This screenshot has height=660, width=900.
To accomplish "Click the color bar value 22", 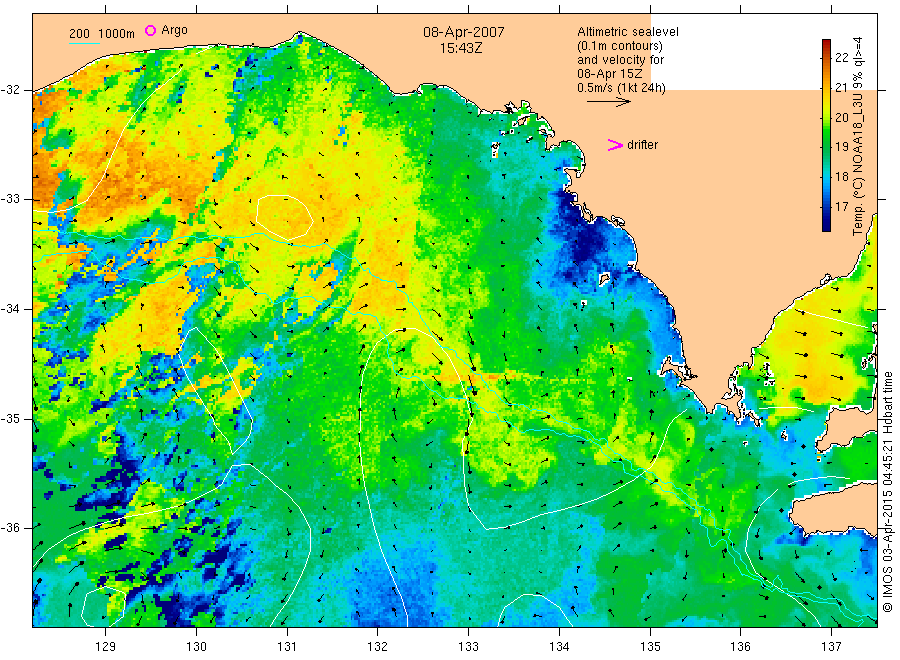I will tap(841, 57).
